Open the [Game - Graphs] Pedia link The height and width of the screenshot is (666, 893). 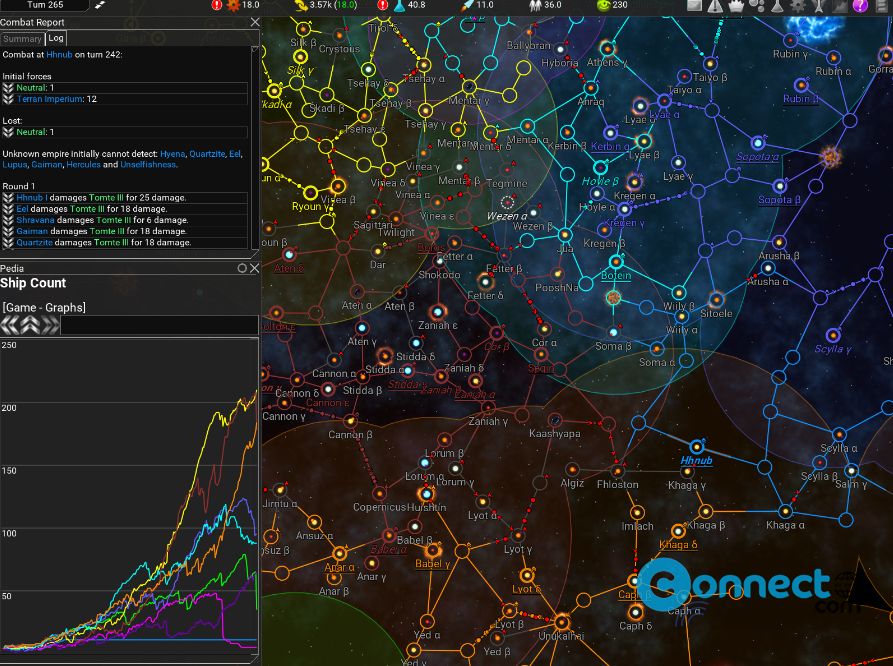(44, 308)
